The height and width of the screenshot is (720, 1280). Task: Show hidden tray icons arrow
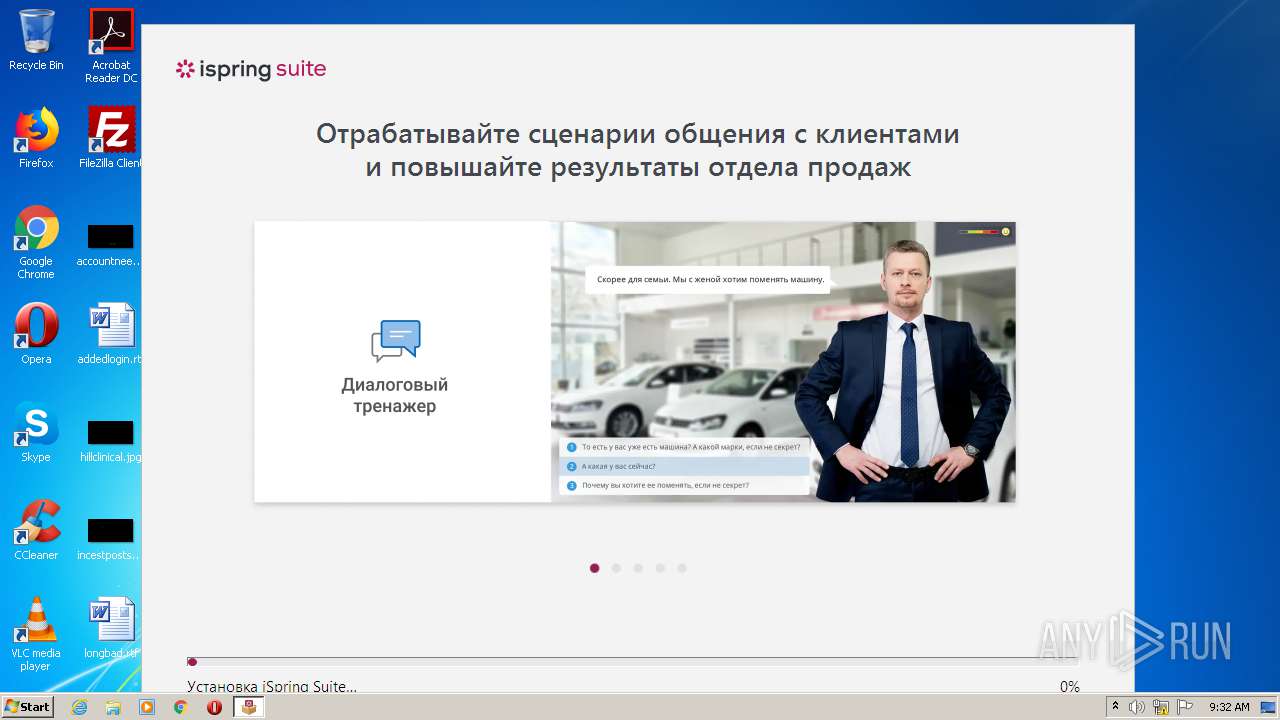pos(1115,707)
